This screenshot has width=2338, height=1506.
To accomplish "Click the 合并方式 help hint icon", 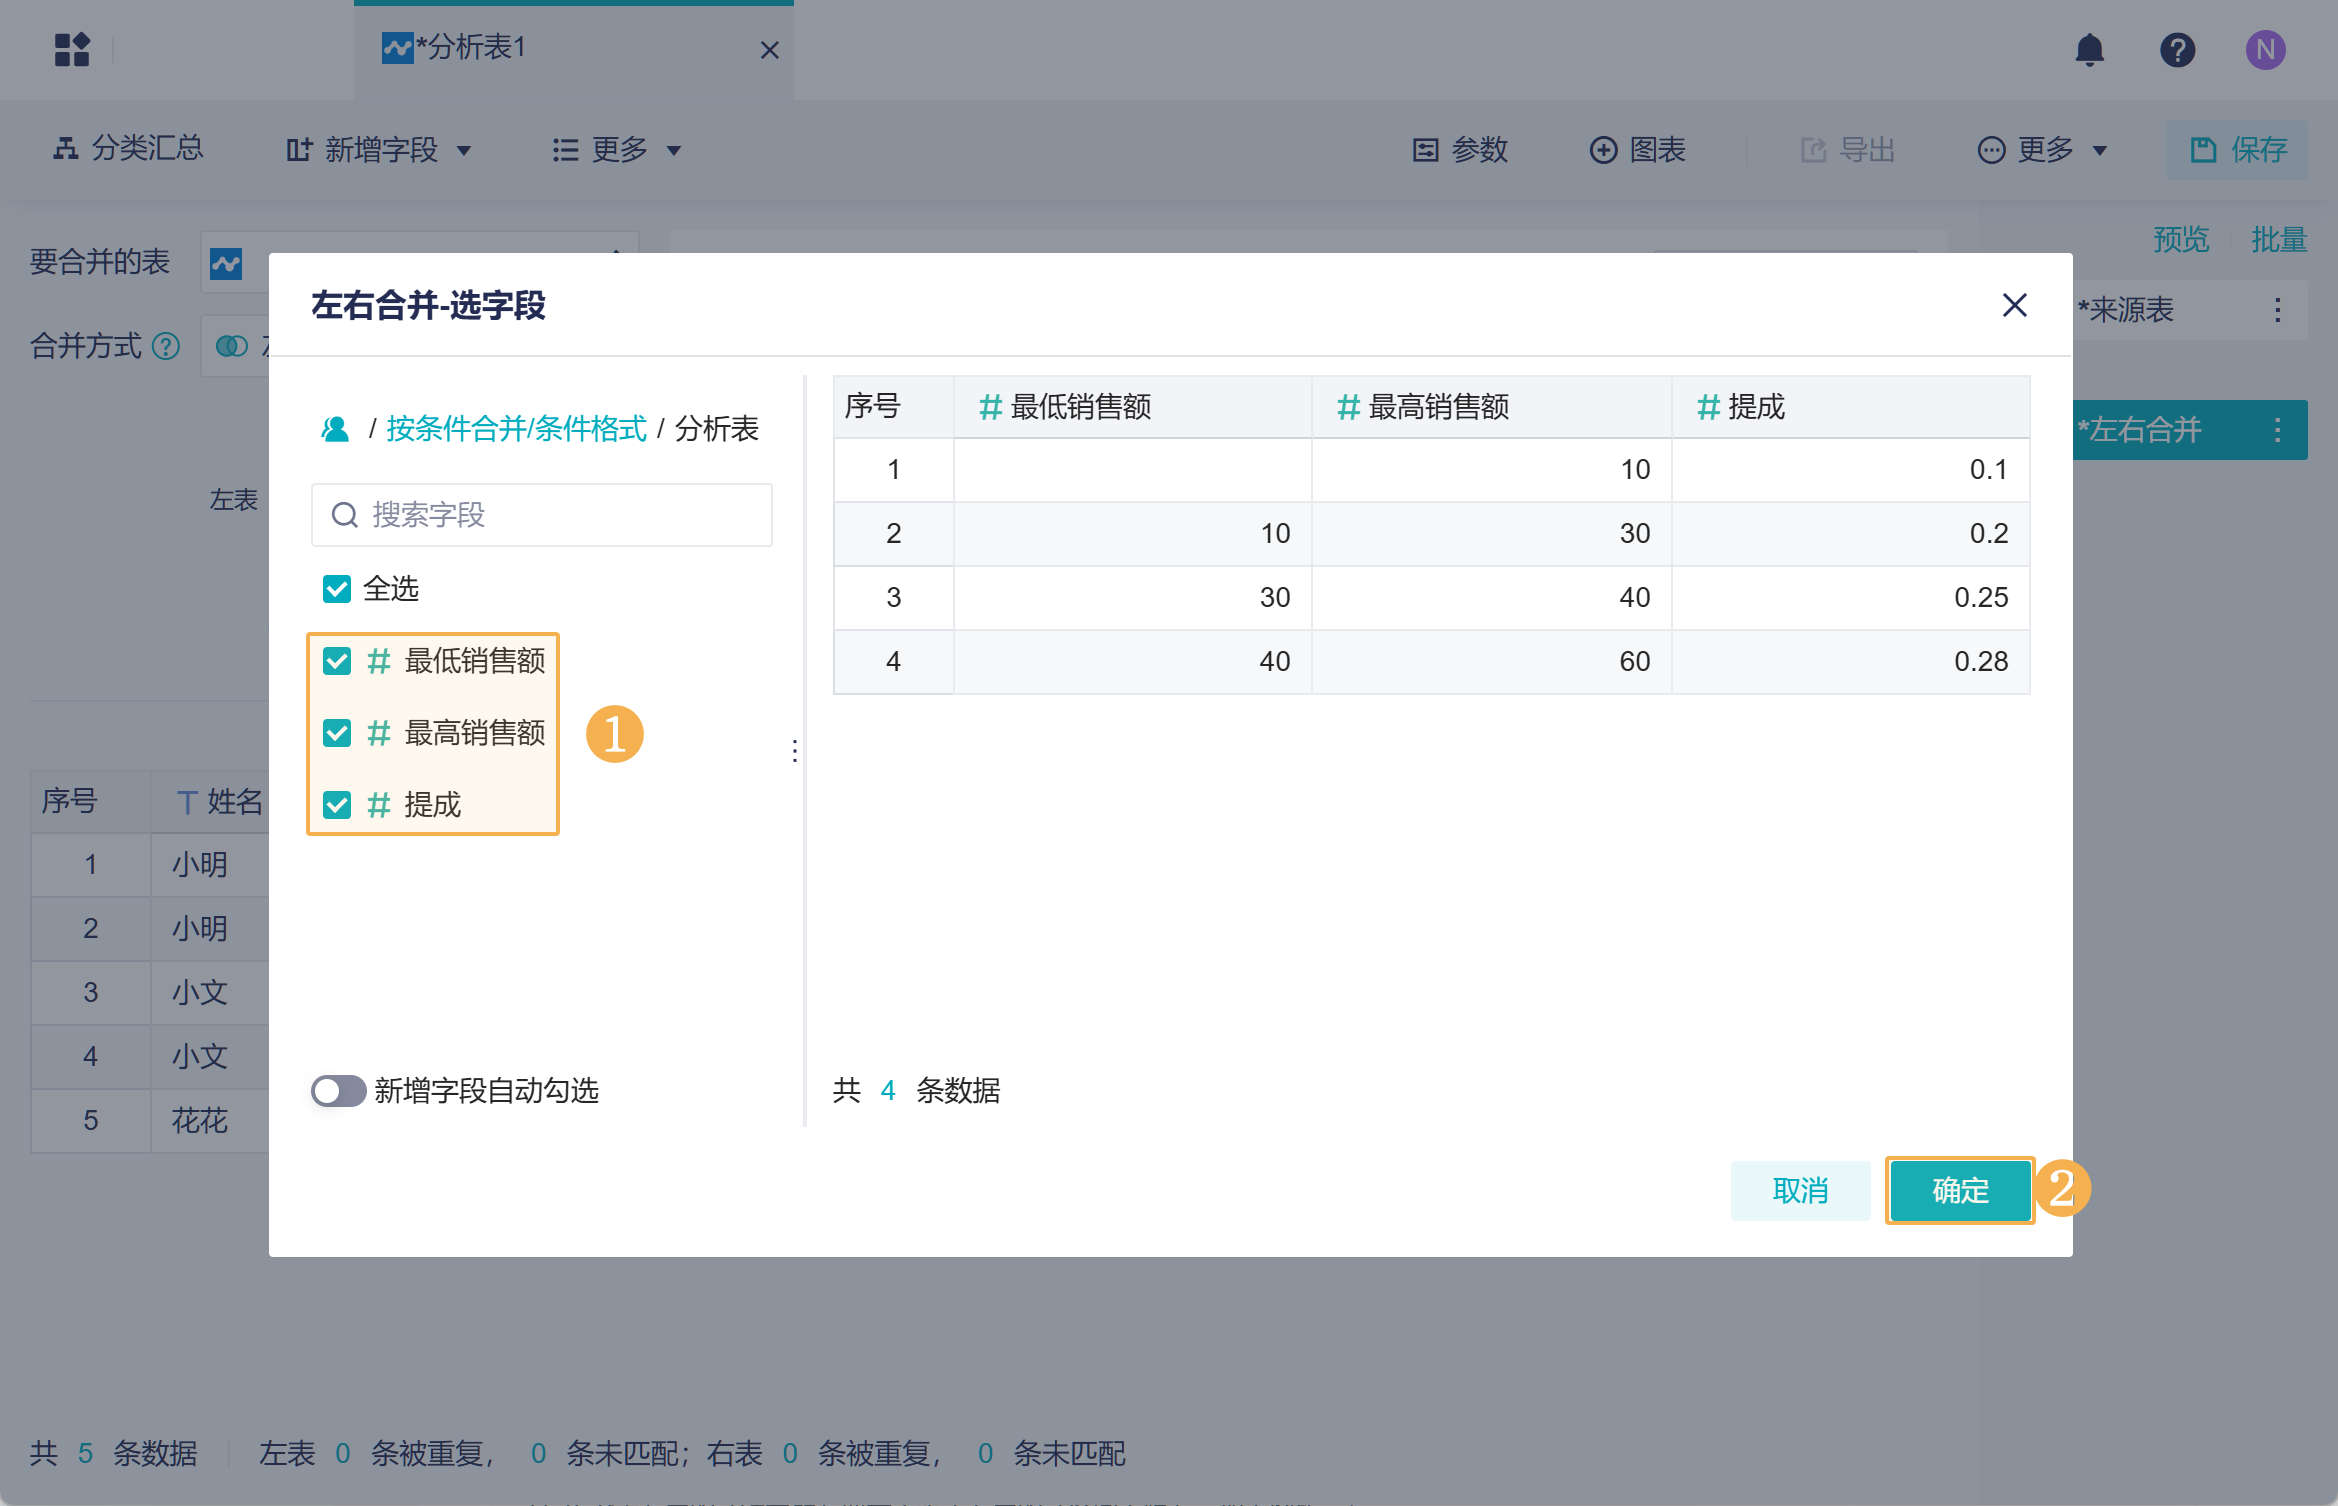I will coord(166,347).
